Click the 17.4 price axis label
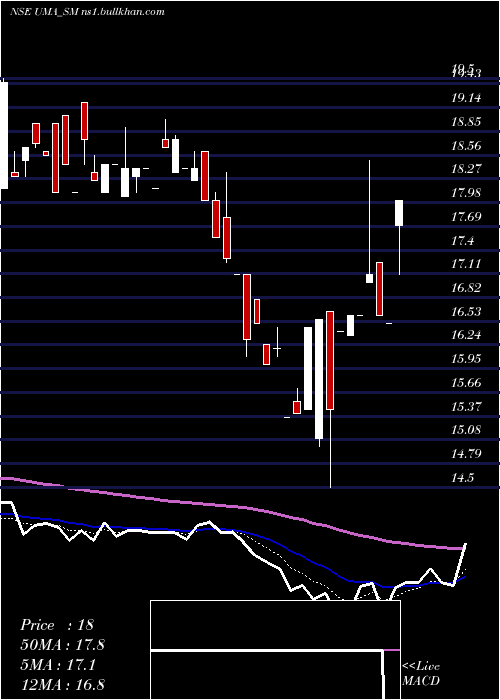Screen dimensions: 500x700 click(462, 241)
